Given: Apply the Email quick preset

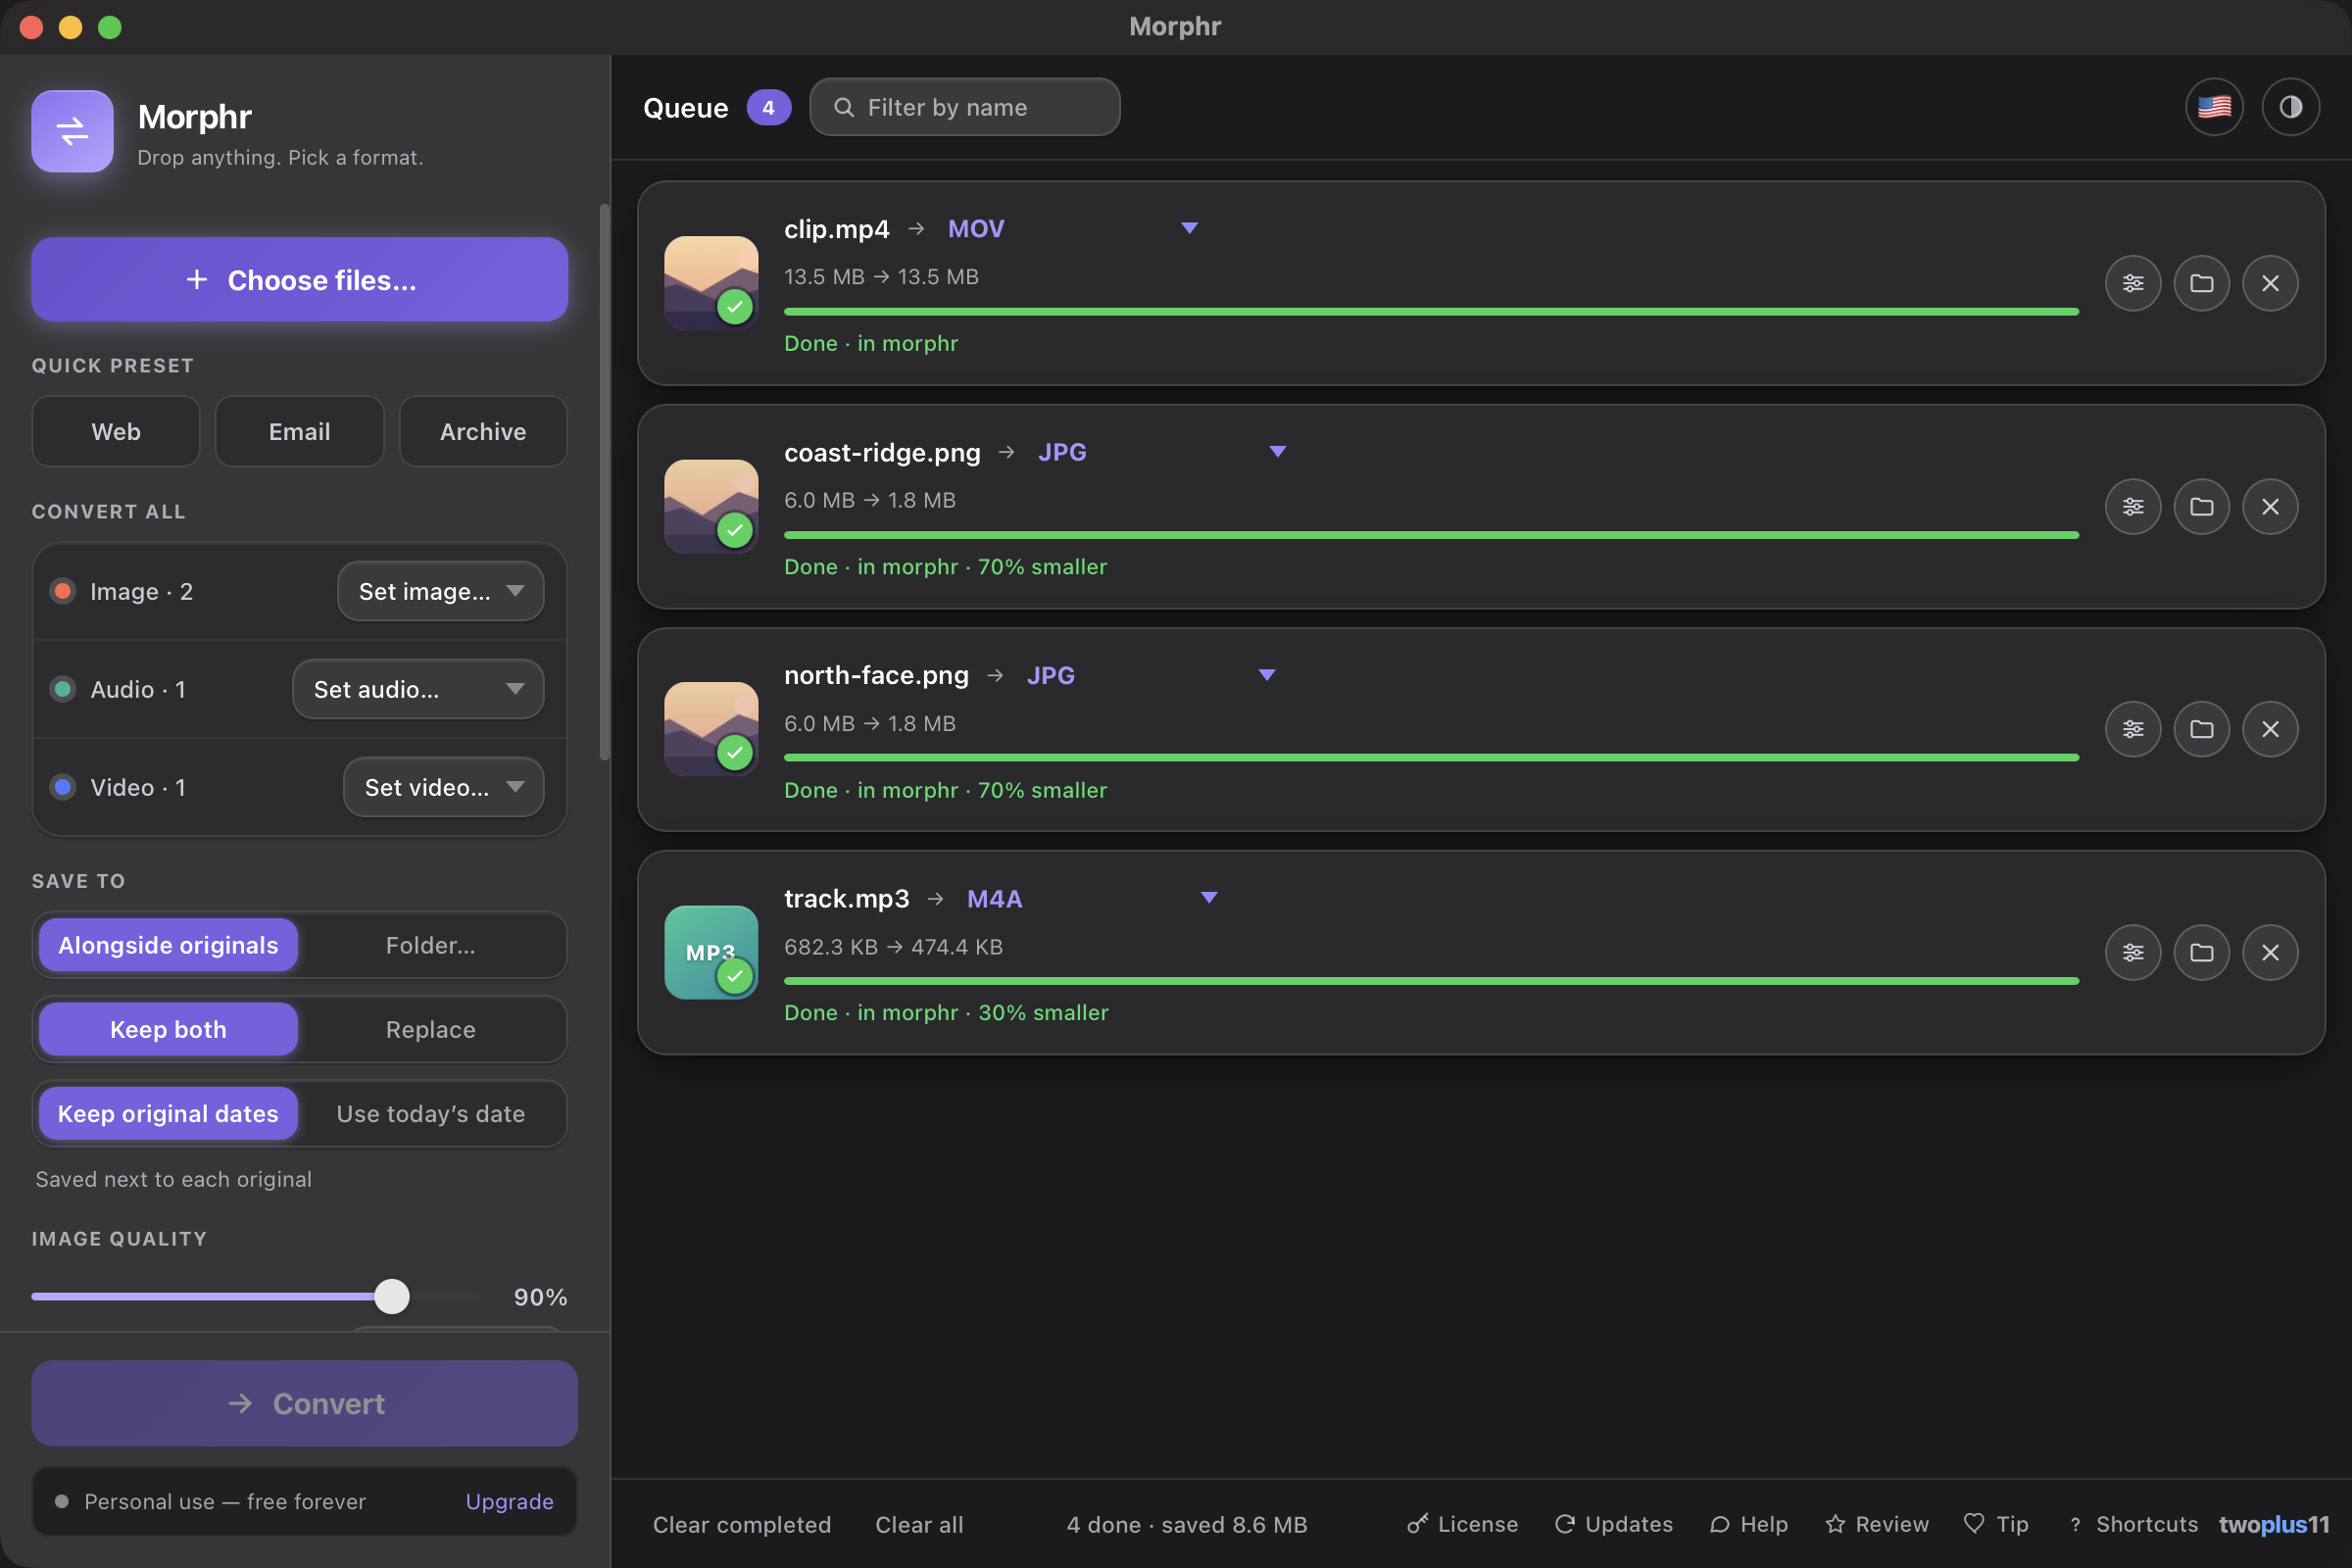Looking at the screenshot, I should 299,431.
